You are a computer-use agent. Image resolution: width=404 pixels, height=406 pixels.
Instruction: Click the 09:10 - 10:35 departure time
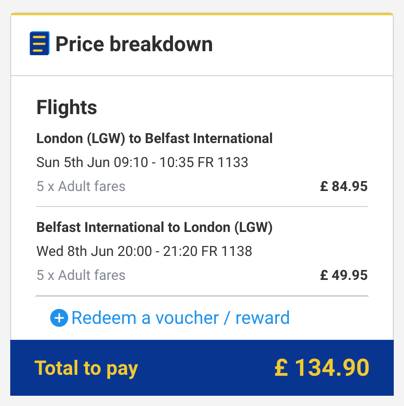click(154, 162)
